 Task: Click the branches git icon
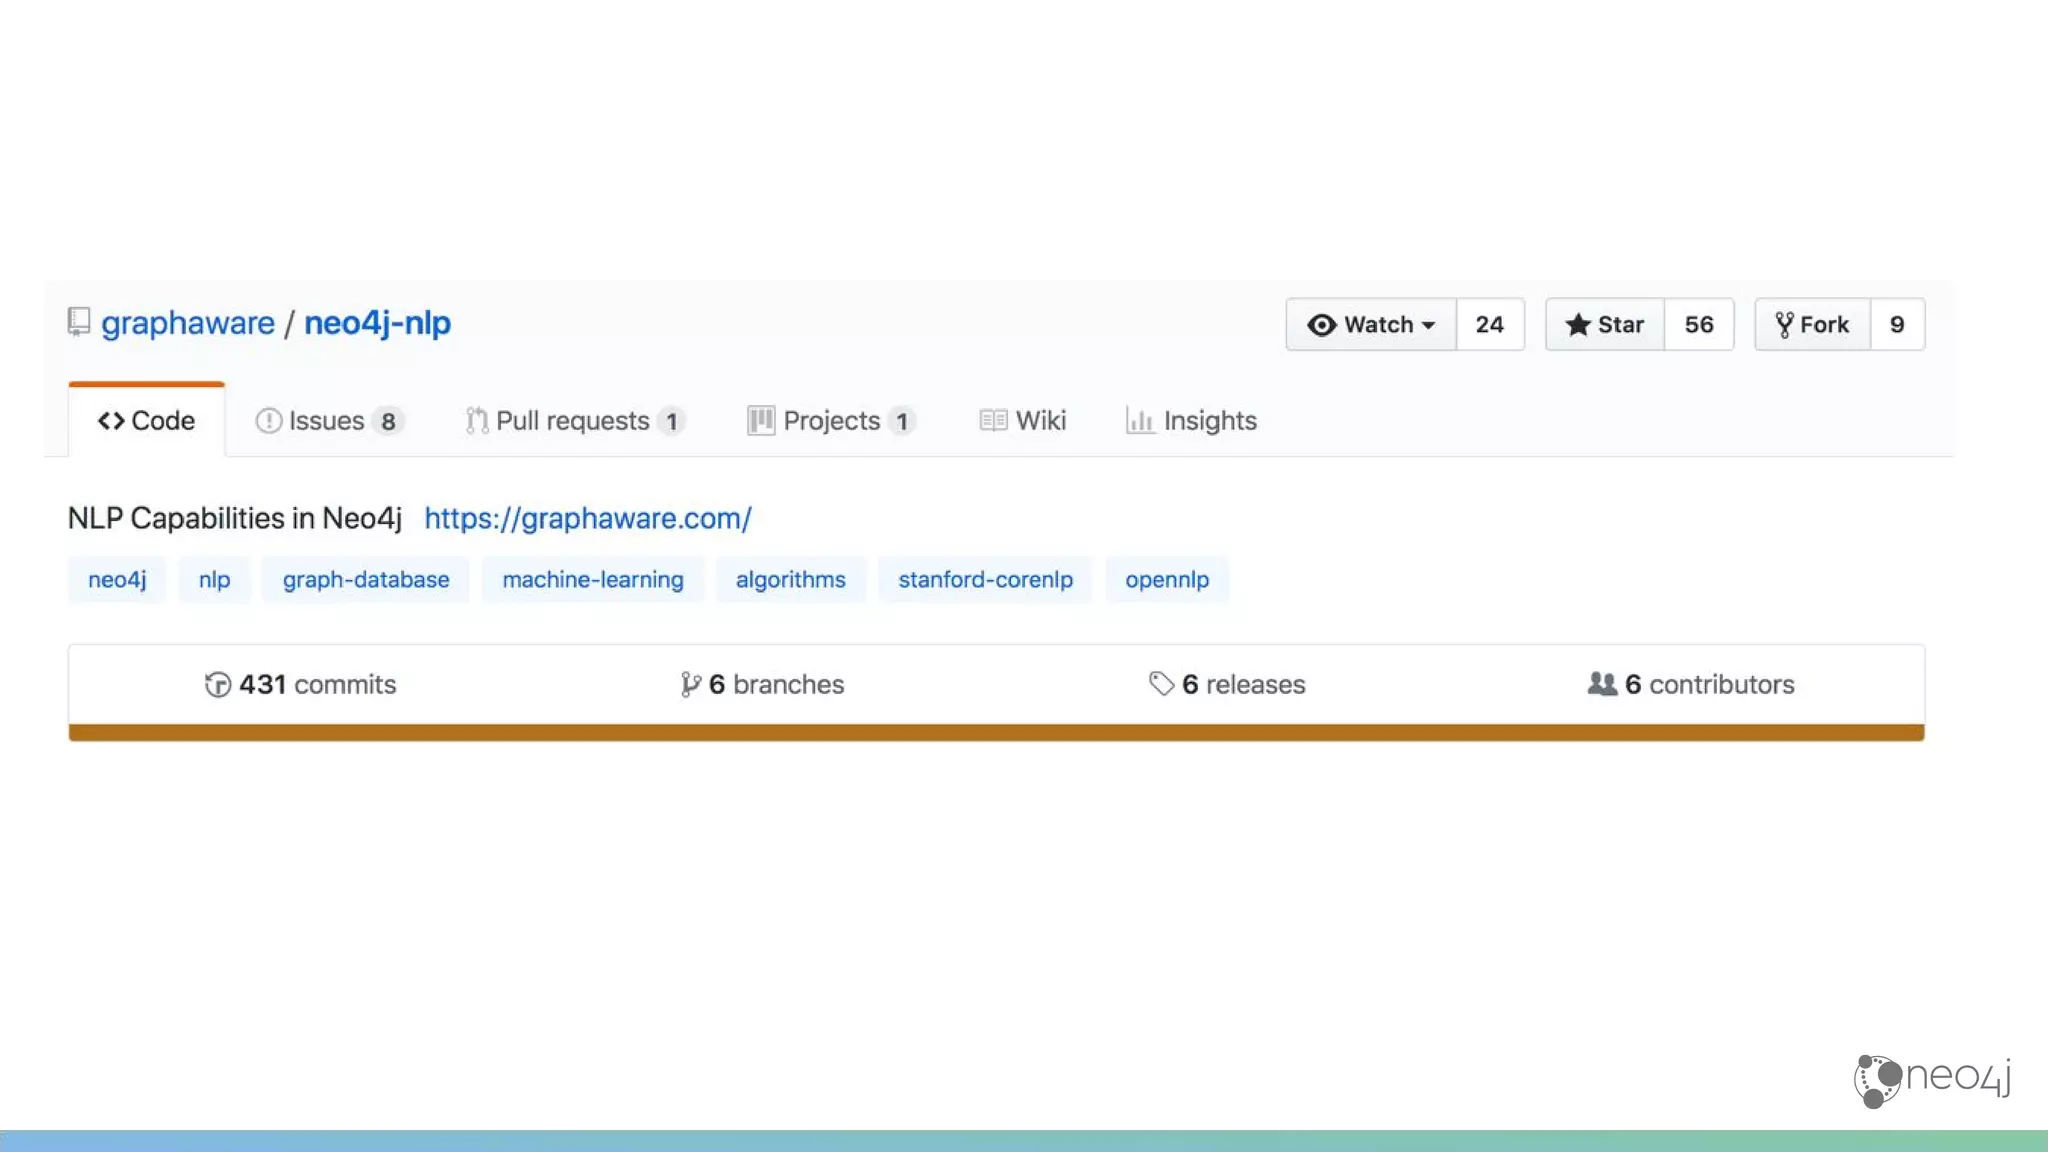pos(690,685)
